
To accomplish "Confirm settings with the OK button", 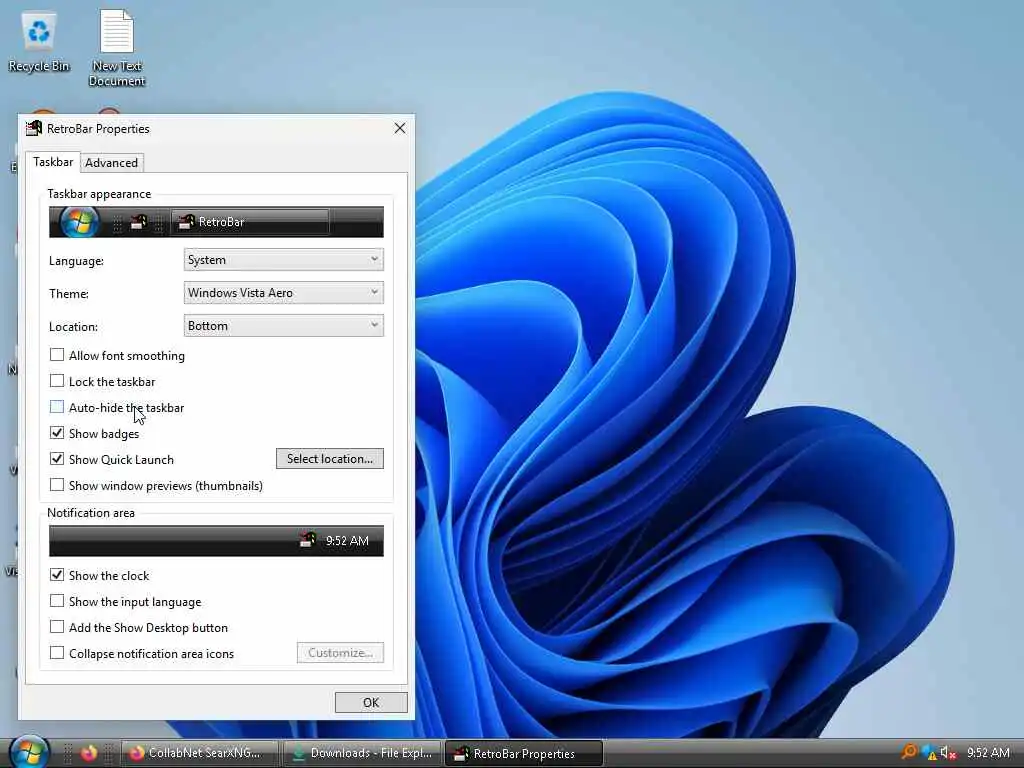I will pos(371,702).
